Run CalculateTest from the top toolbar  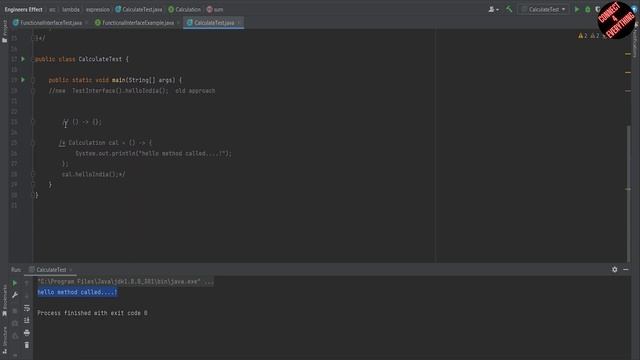click(577, 9)
